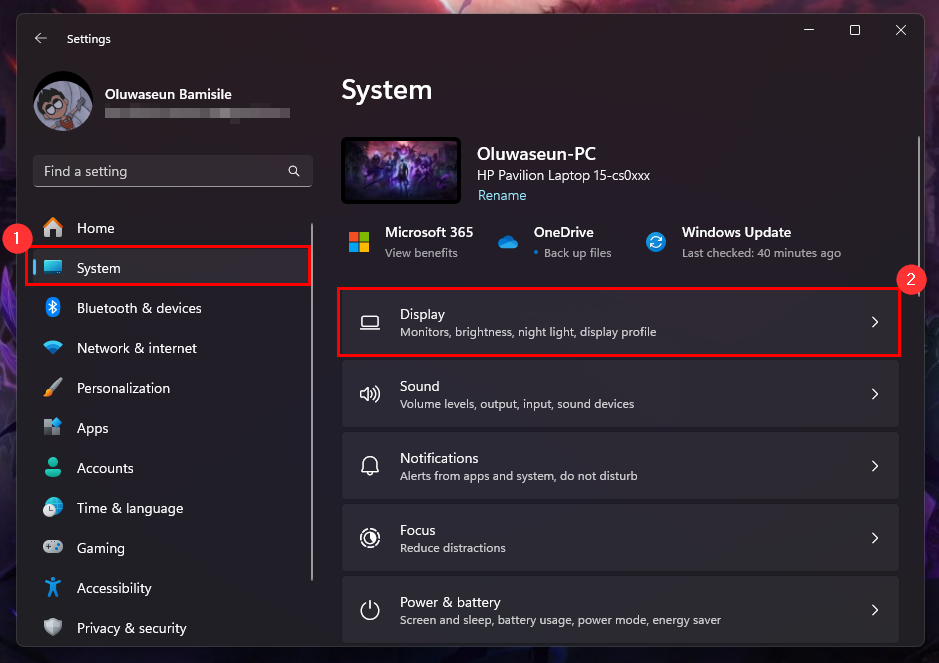Open the Windows Update status icon

pyautogui.click(x=656, y=242)
